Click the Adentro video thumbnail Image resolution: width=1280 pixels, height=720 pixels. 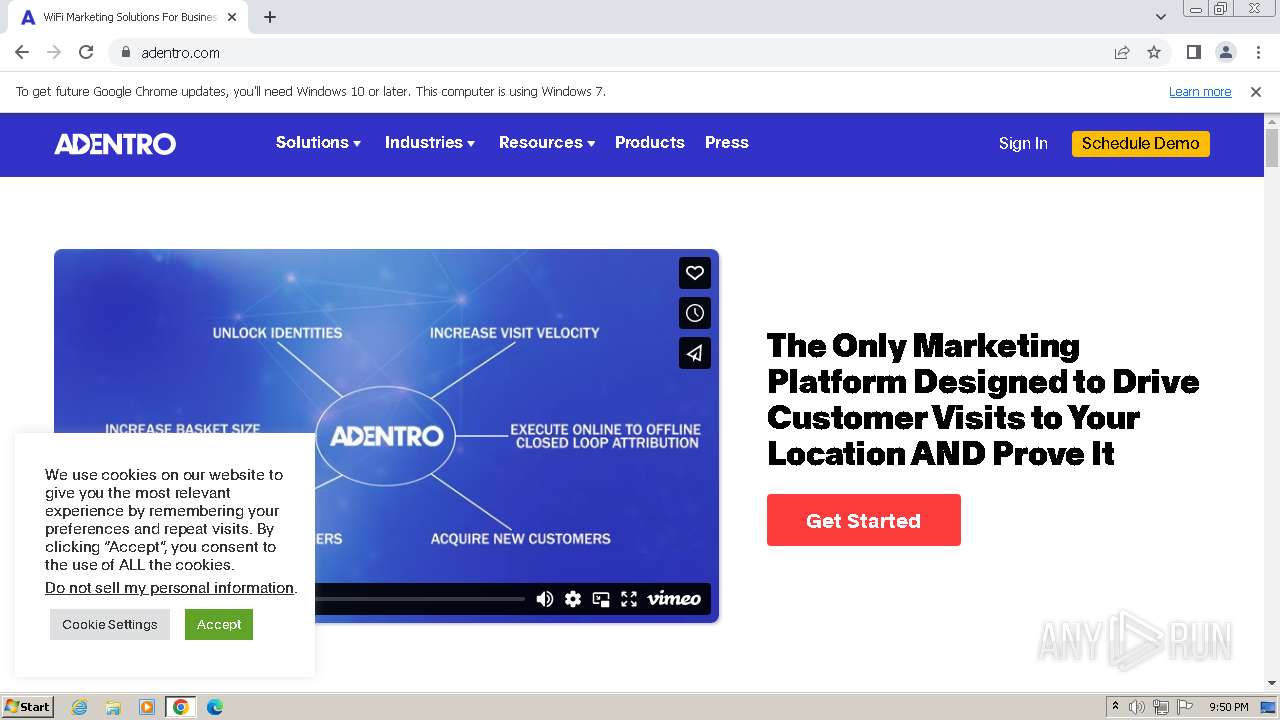point(386,435)
